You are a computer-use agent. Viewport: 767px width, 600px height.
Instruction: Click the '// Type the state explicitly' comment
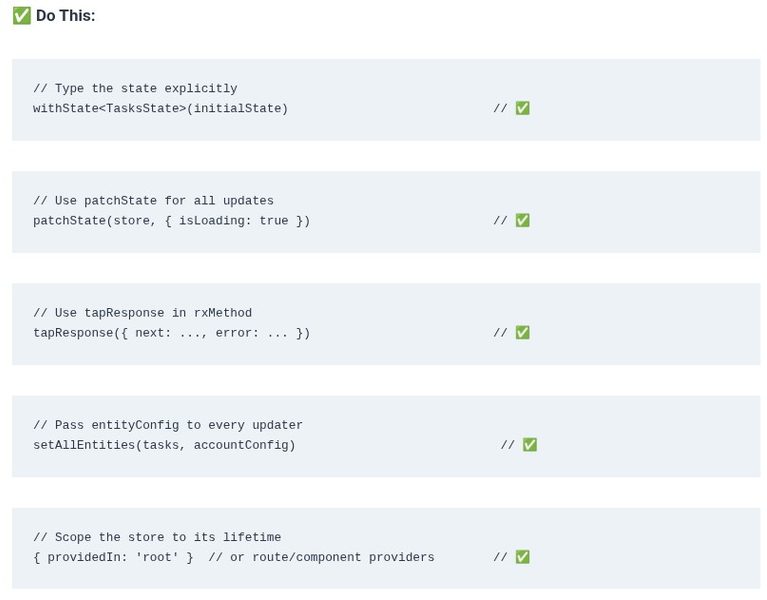point(135,89)
